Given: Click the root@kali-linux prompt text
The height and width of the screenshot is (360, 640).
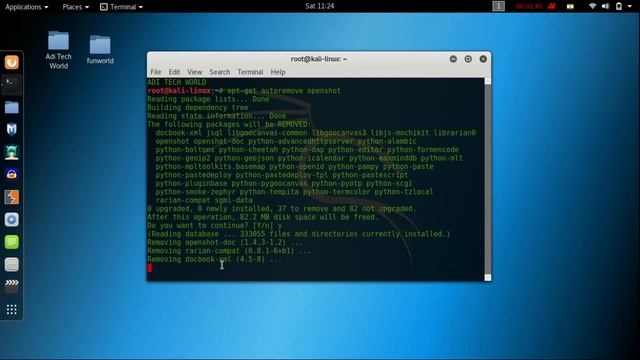Looking at the screenshot, I should 185,91.
